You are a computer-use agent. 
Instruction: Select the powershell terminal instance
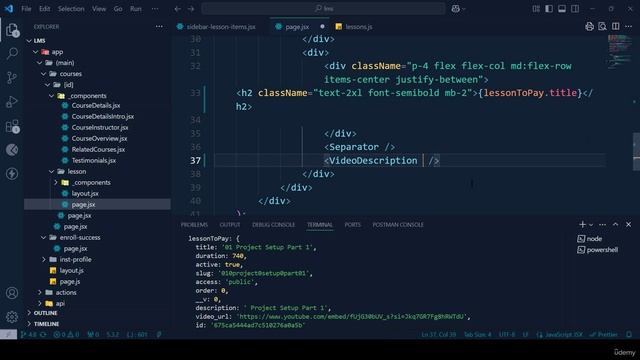pyautogui.click(x=598, y=250)
